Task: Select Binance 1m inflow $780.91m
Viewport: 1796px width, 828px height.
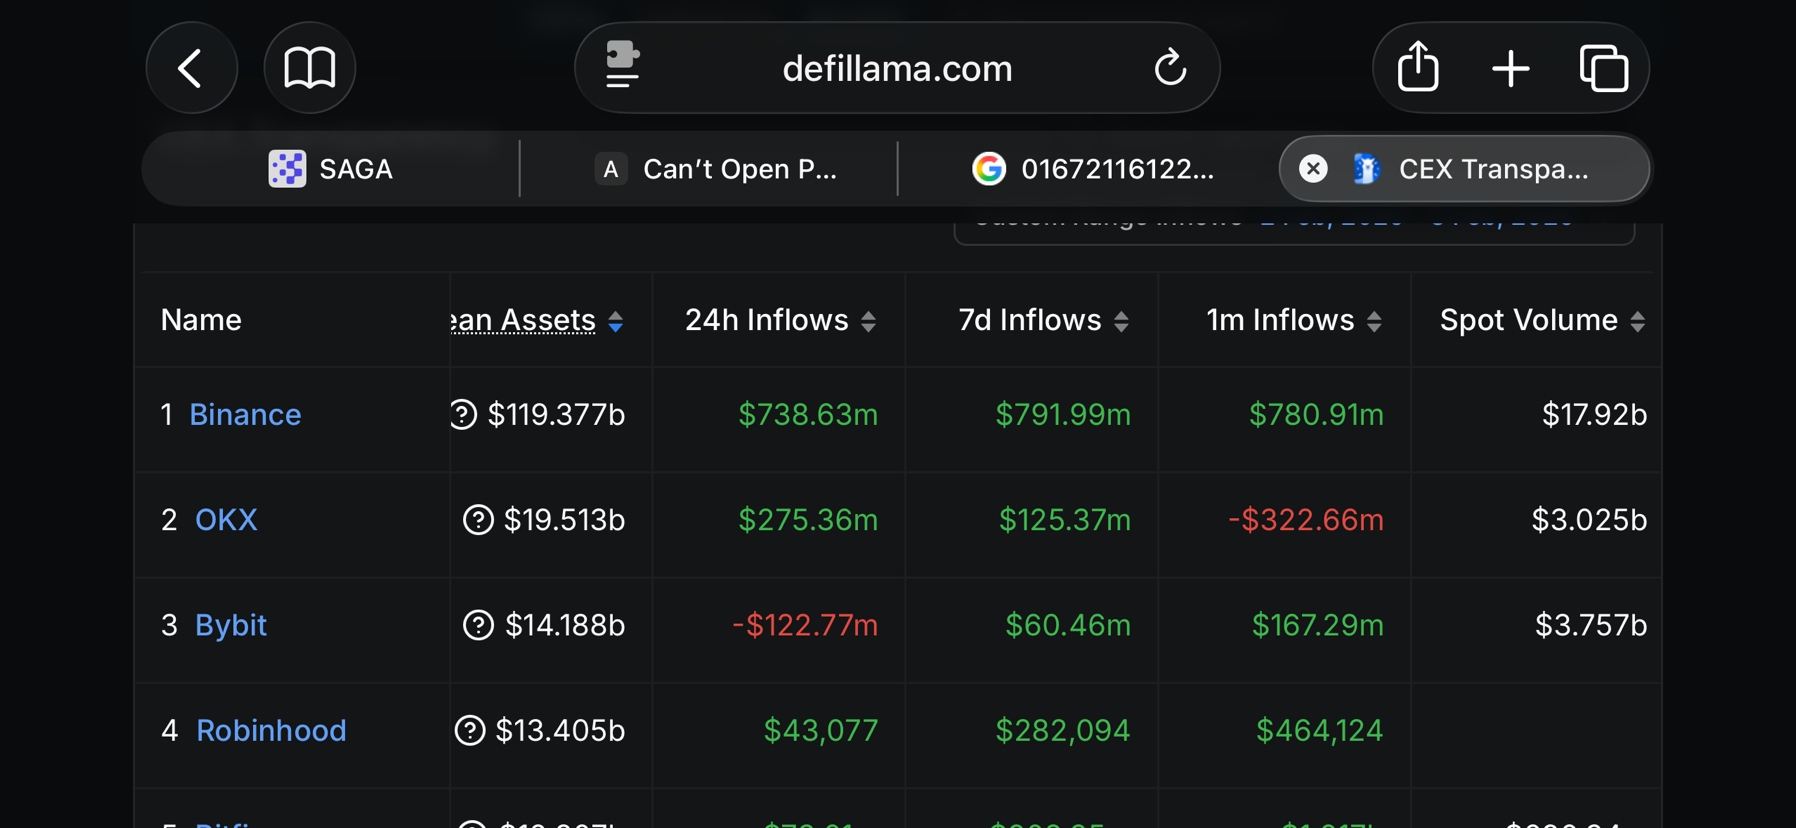Action: coord(1316,414)
